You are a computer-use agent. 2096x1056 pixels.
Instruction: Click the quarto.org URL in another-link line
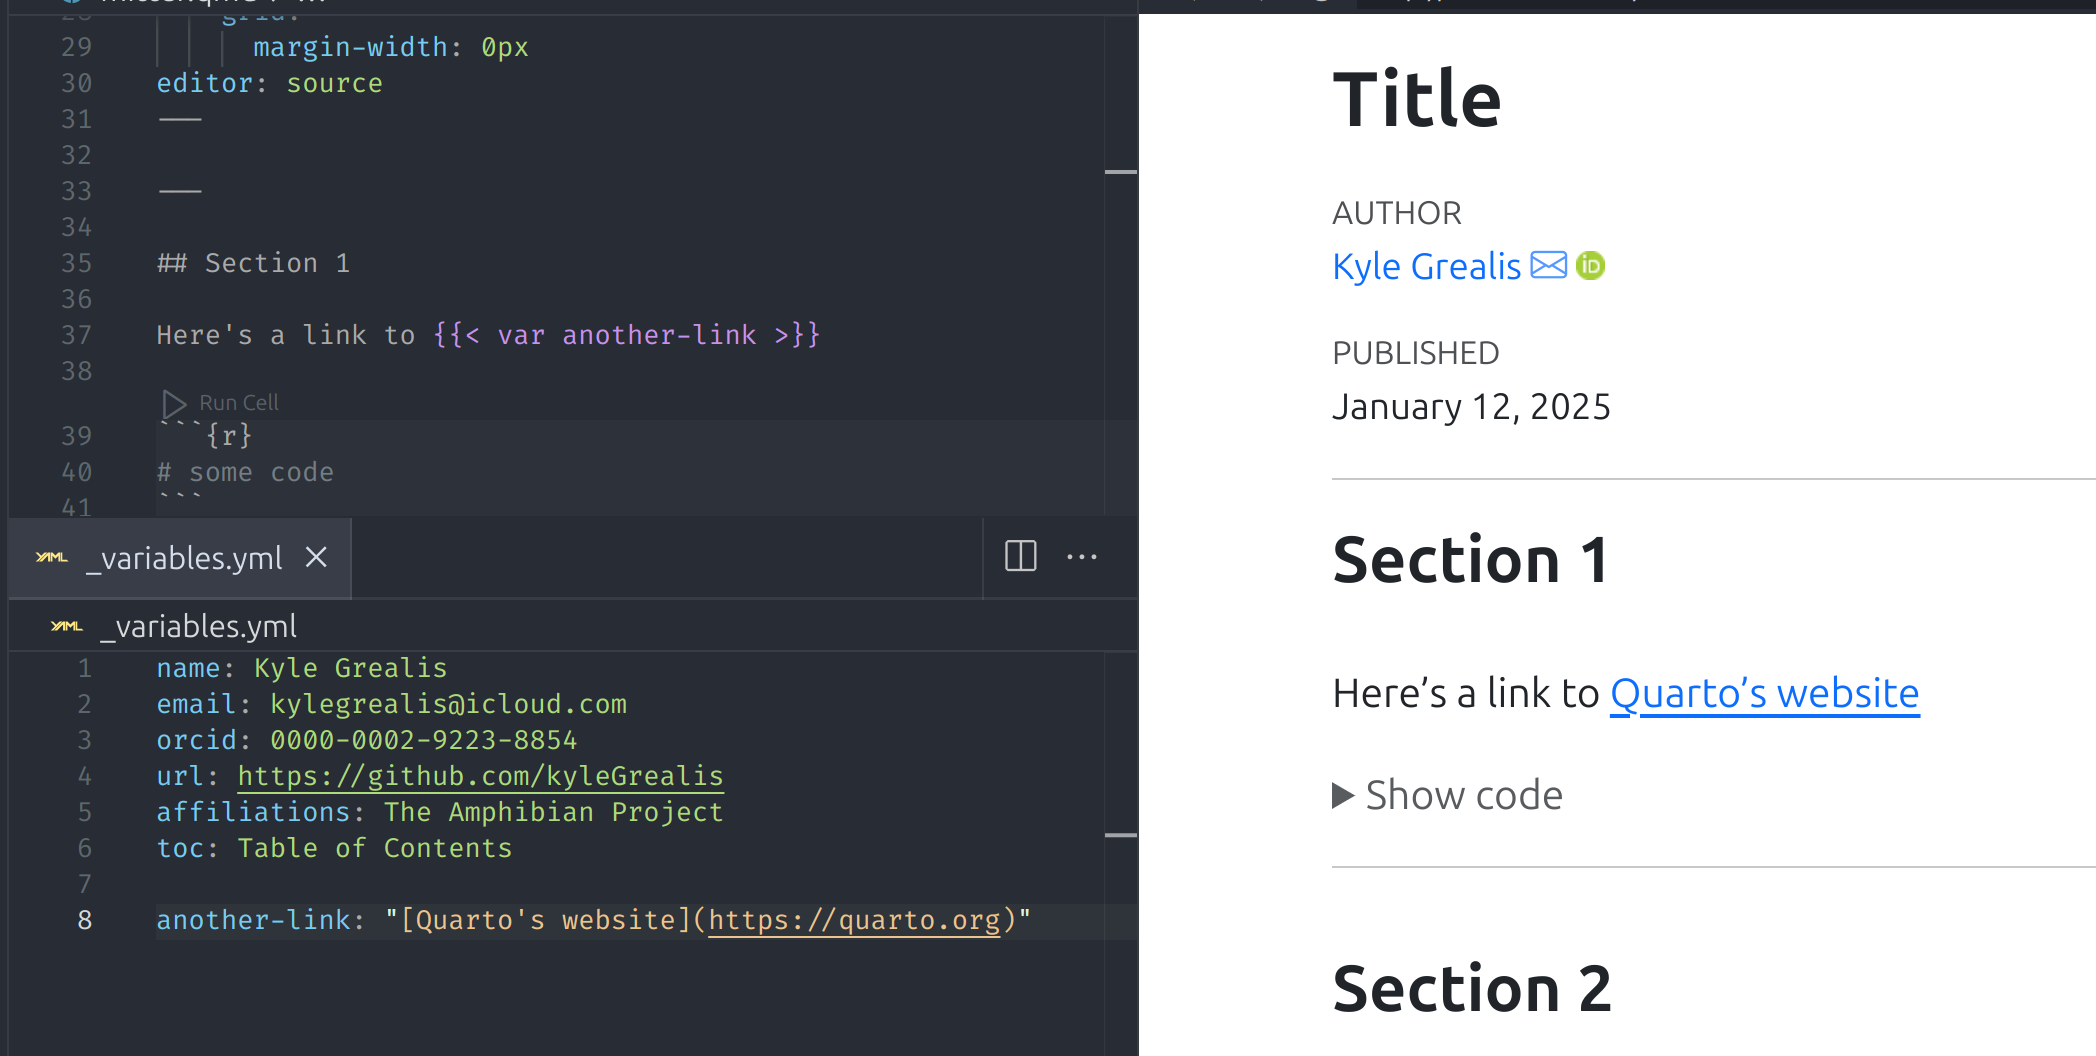click(x=854, y=920)
